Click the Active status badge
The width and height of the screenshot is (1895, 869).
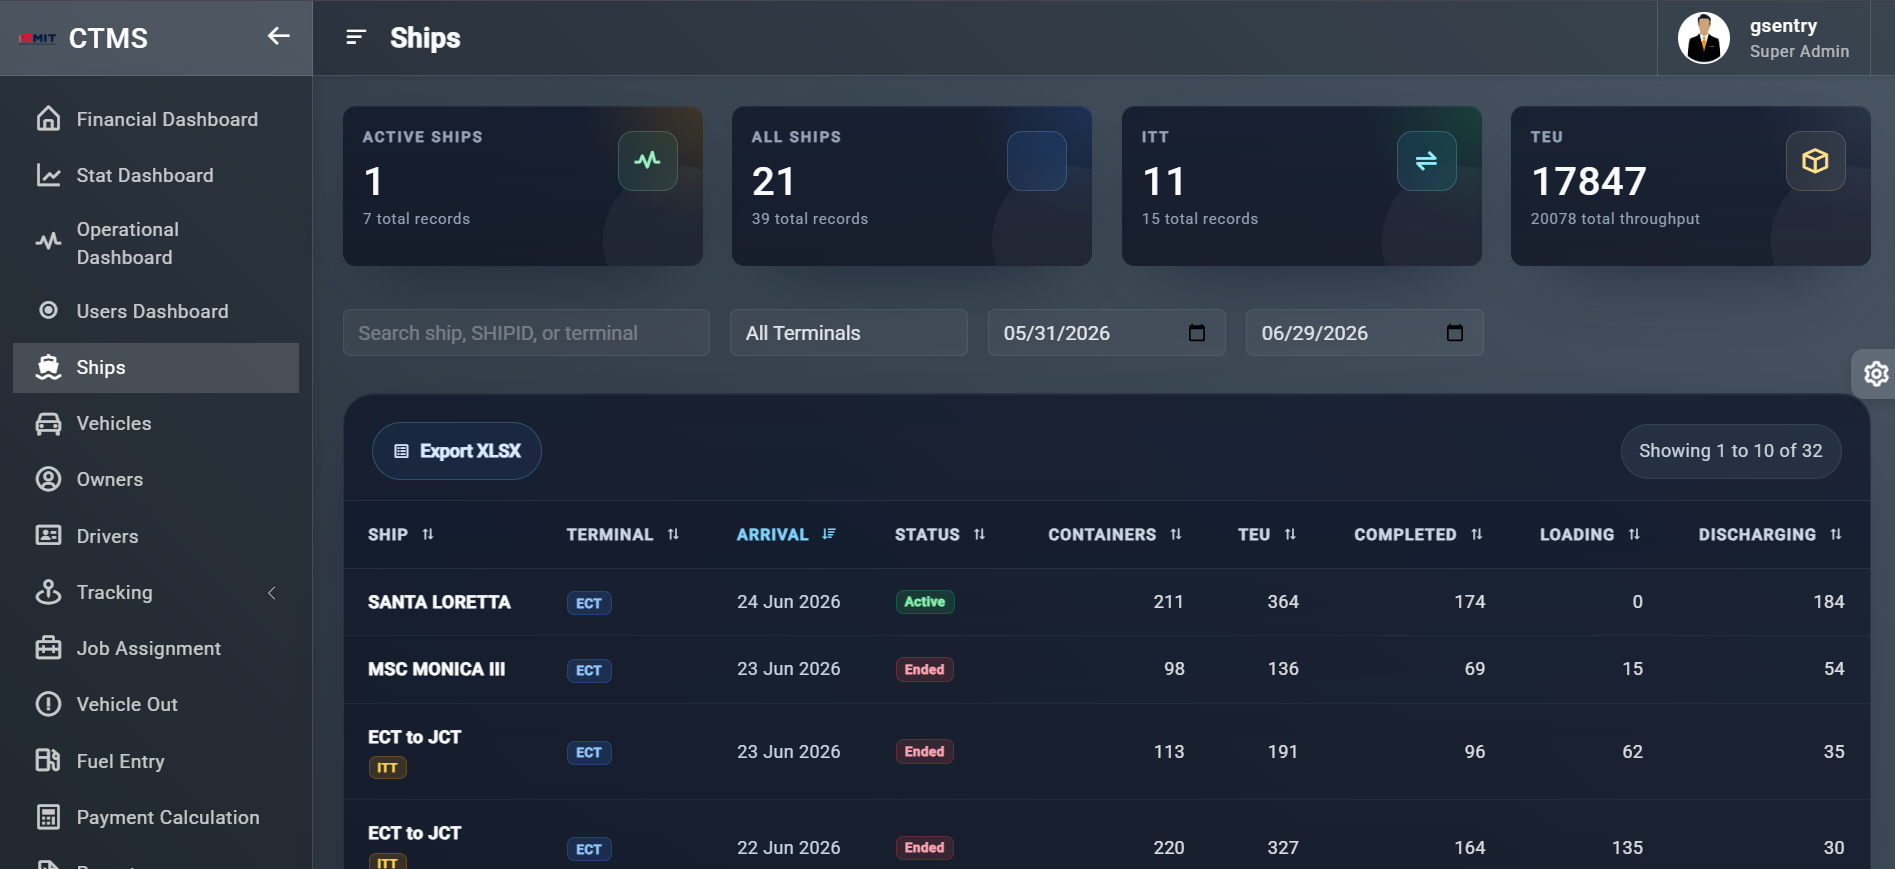pyautogui.click(x=925, y=602)
